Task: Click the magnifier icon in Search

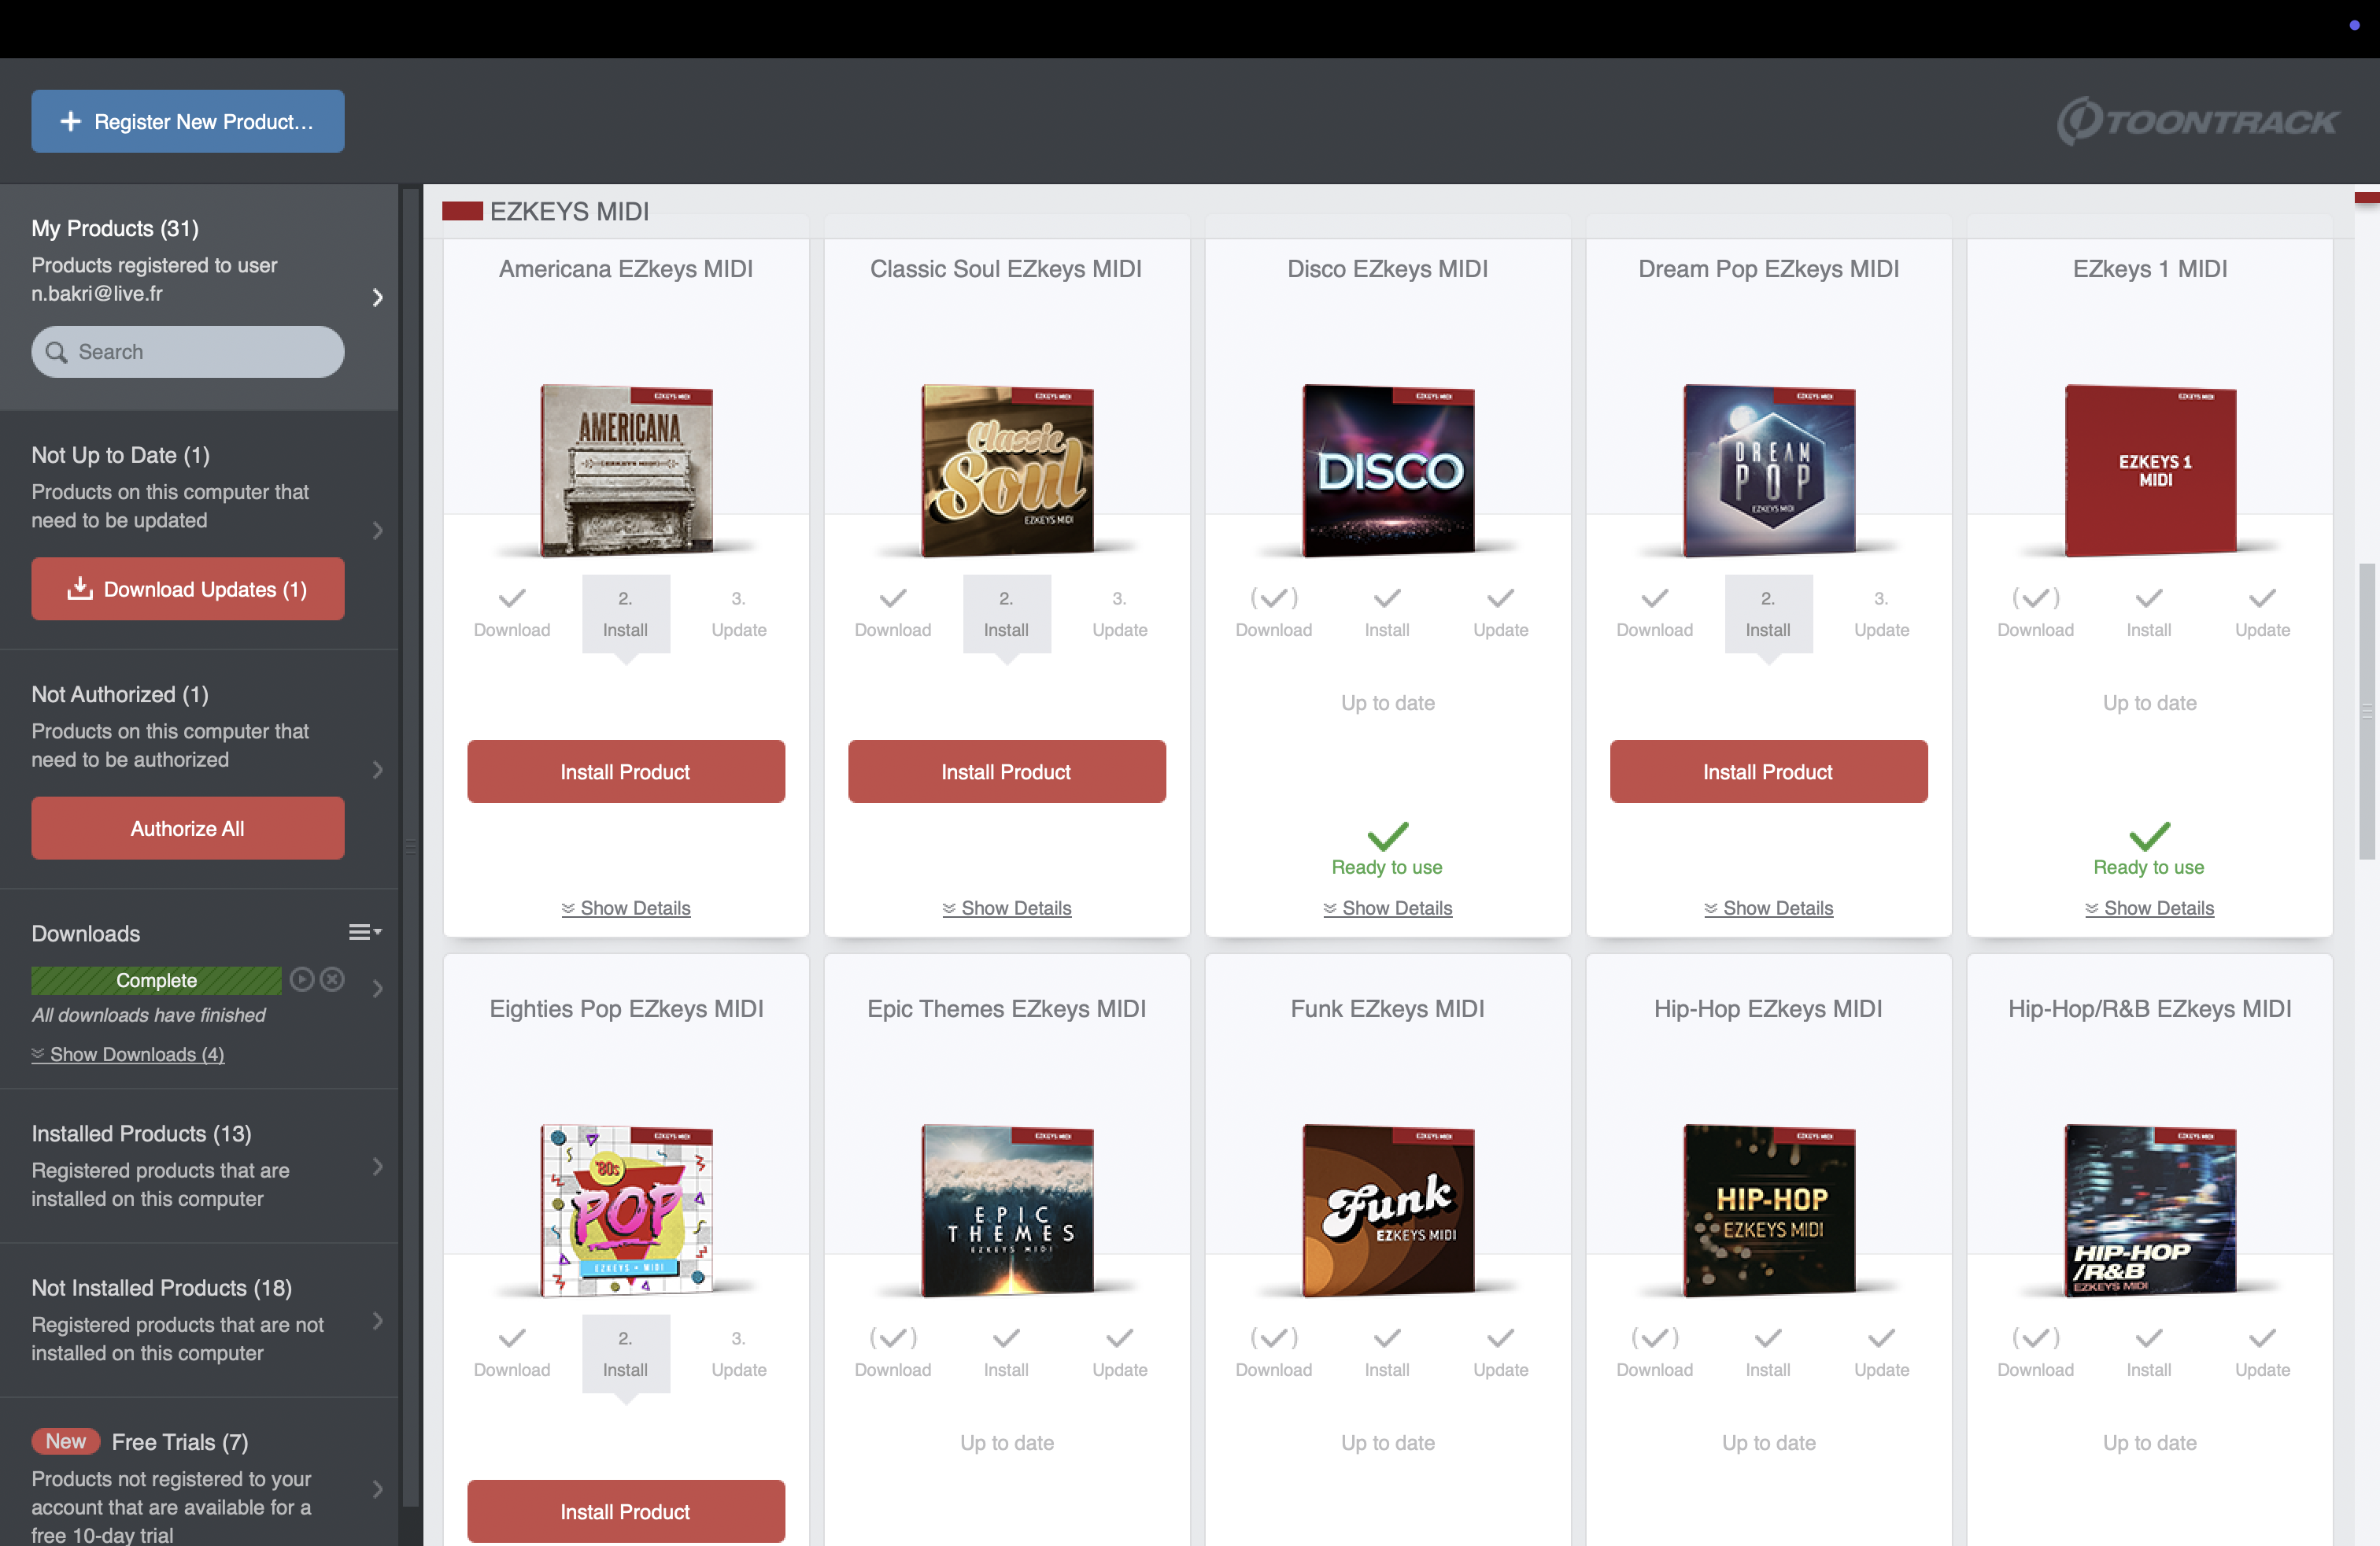Action: pyautogui.click(x=57, y=352)
